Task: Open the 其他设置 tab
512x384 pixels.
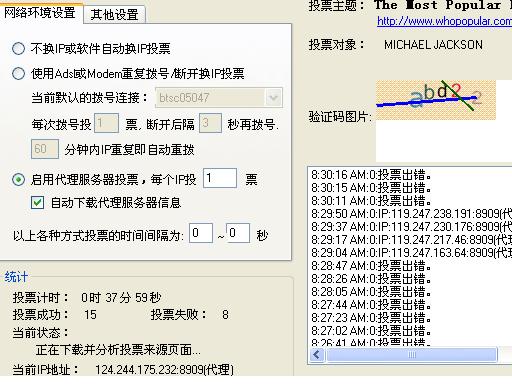Action: point(114,15)
